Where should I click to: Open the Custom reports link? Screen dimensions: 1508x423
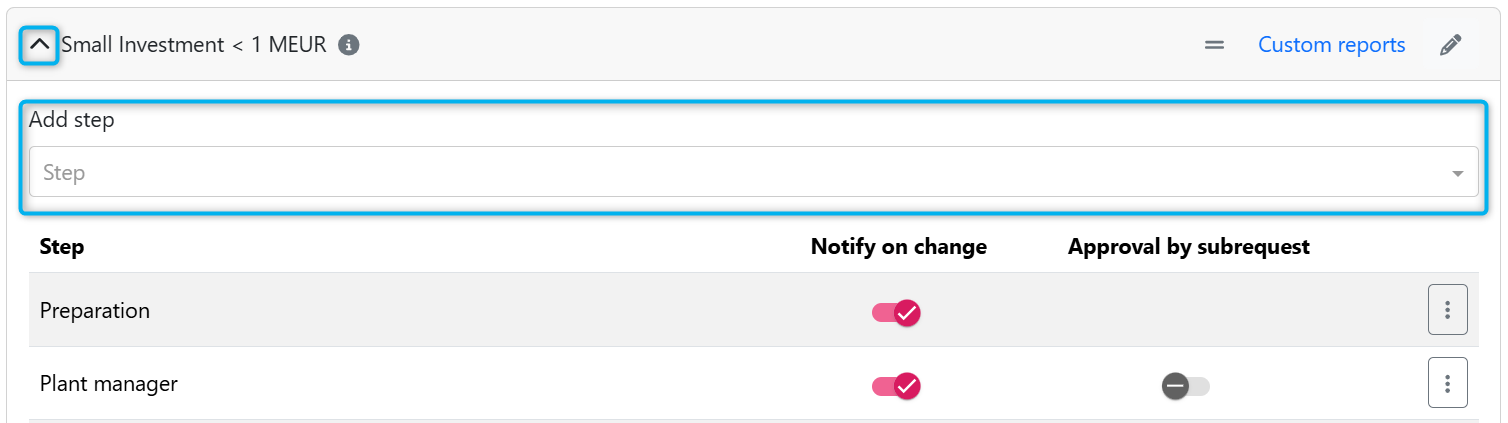click(1331, 45)
